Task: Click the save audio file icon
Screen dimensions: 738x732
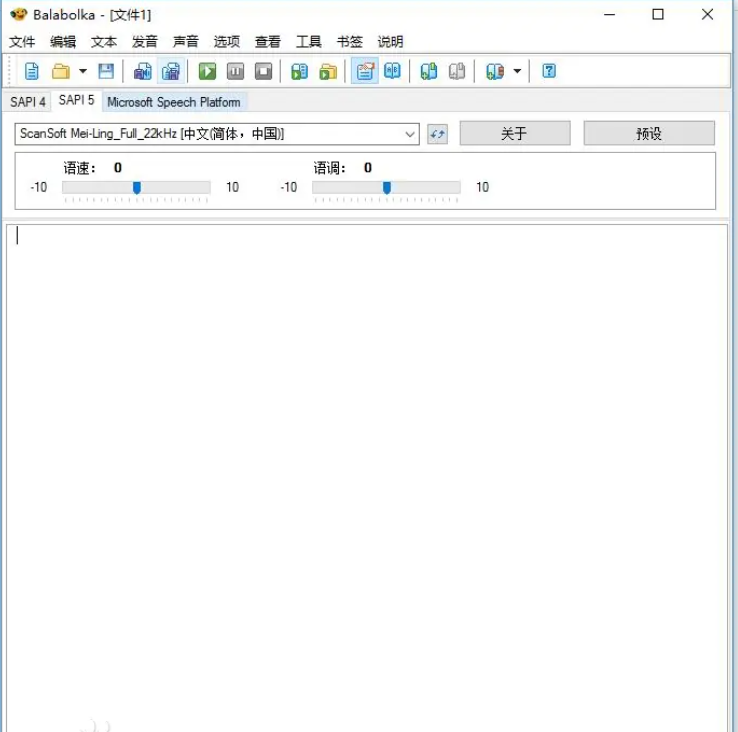Action: point(142,72)
